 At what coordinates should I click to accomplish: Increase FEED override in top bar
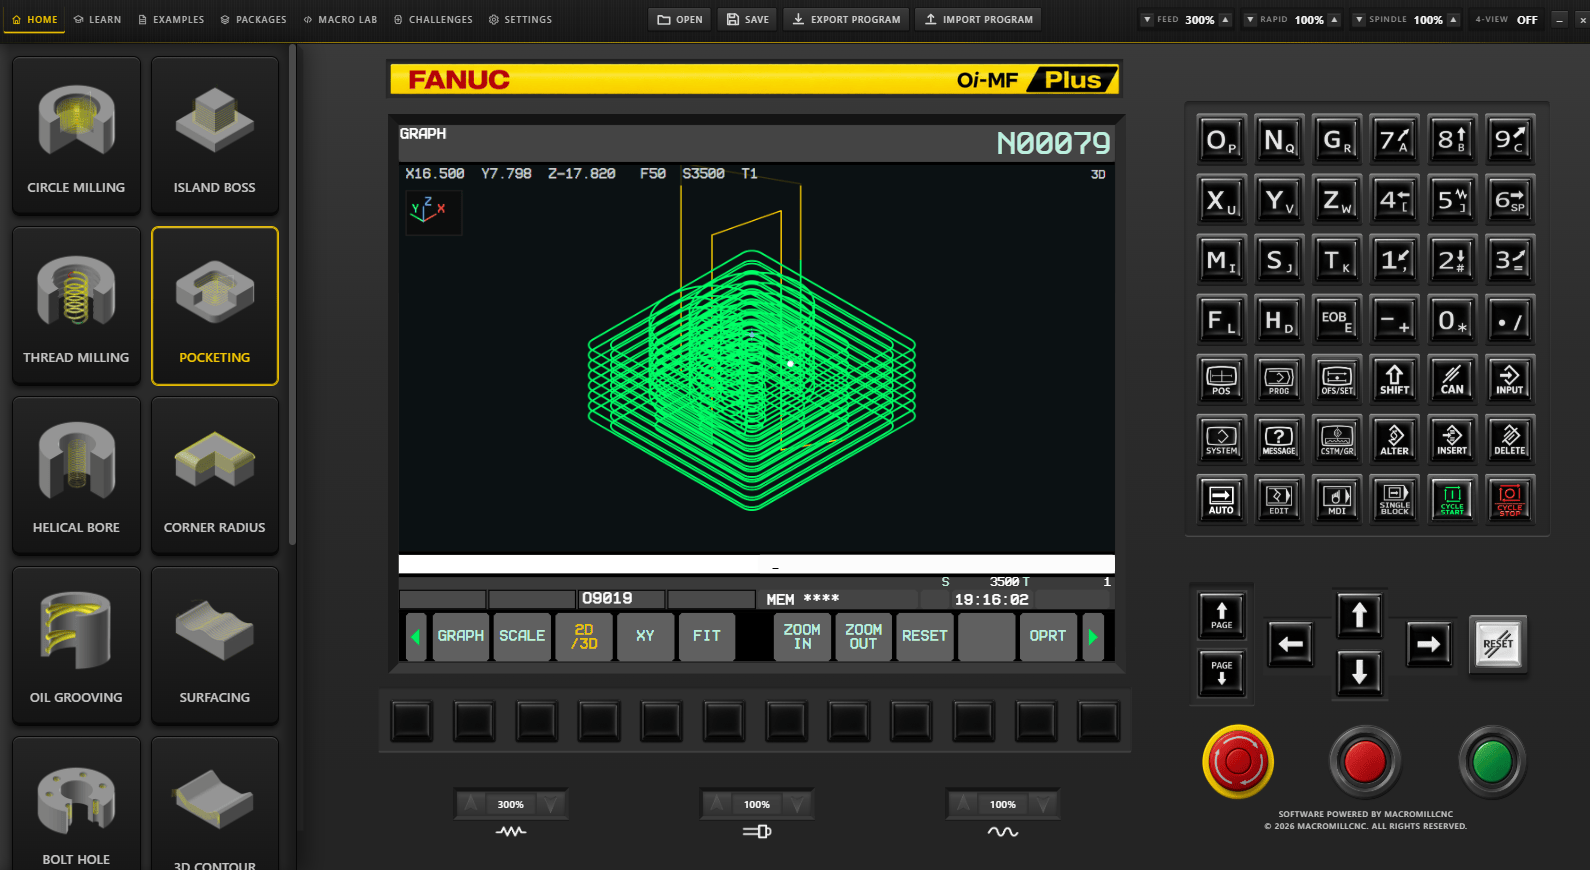1225,19
